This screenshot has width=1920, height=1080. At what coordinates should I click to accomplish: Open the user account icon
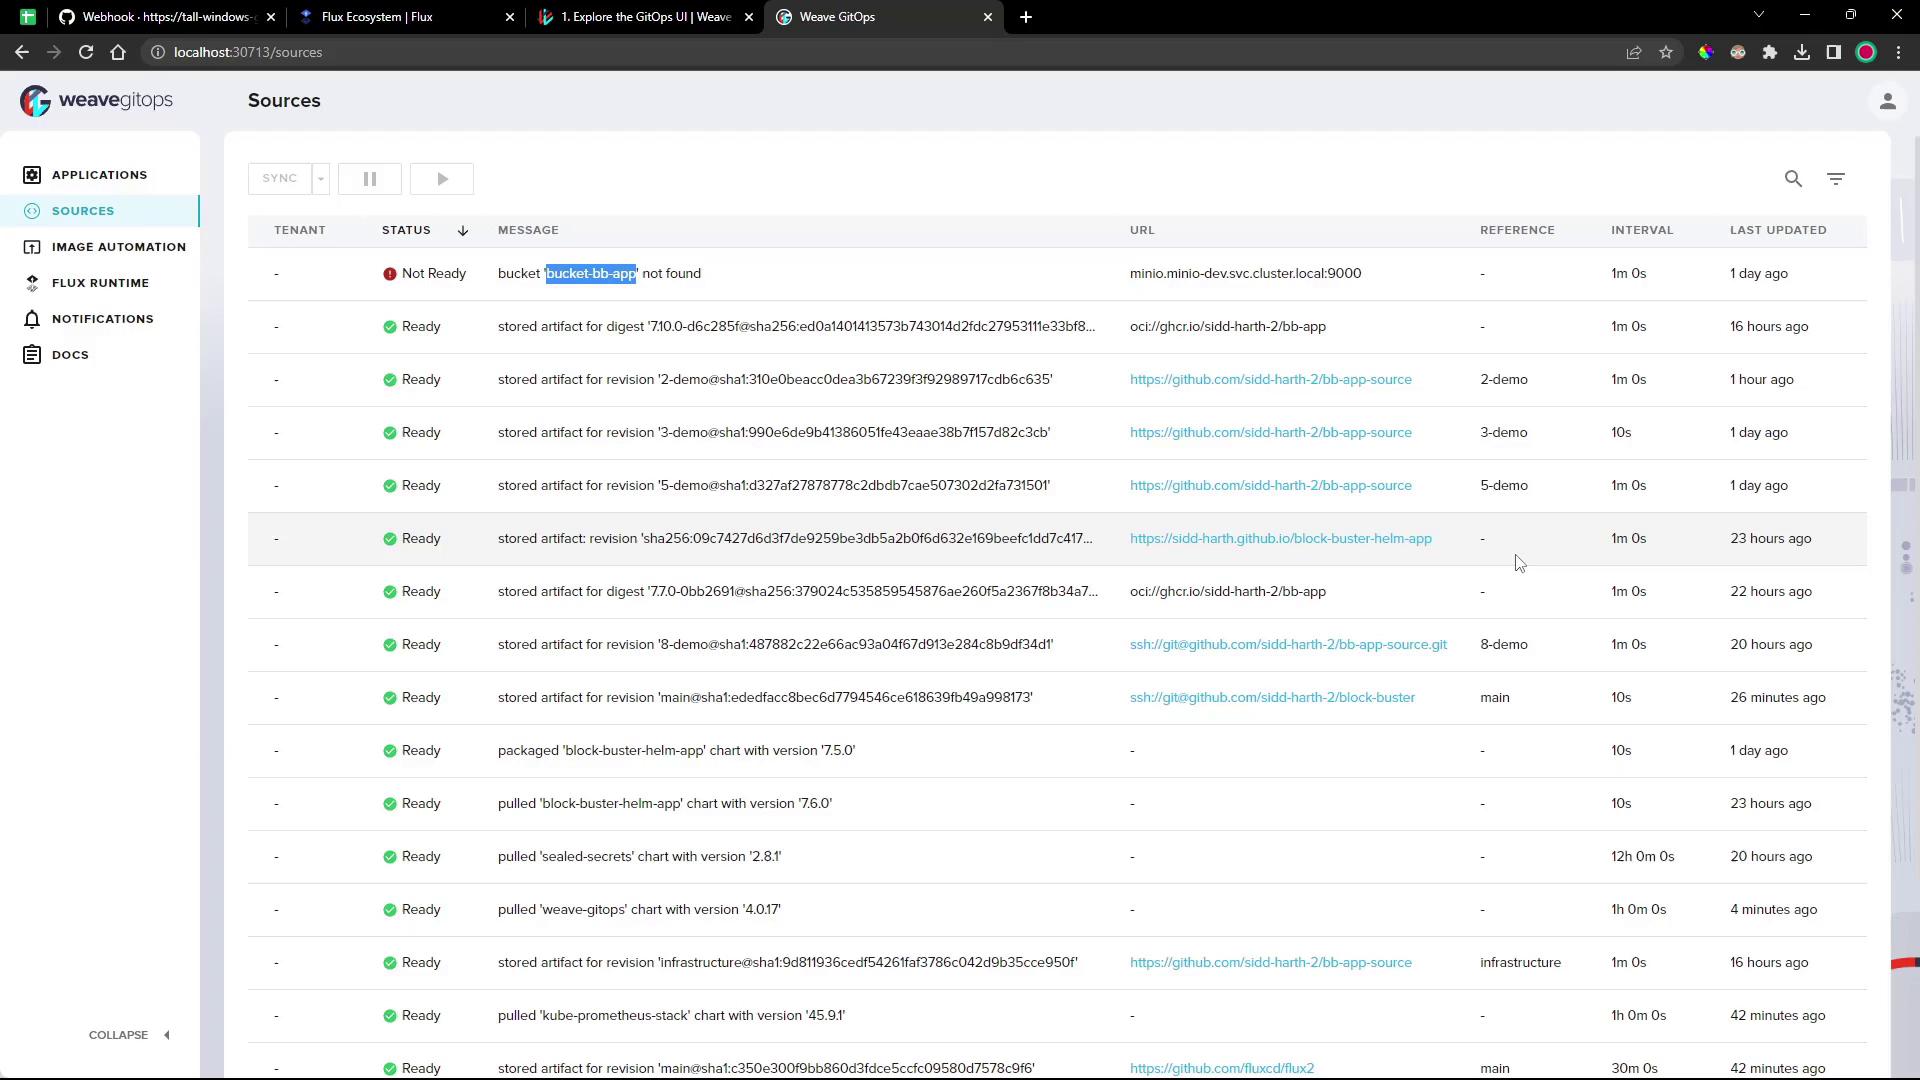click(x=1887, y=101)
